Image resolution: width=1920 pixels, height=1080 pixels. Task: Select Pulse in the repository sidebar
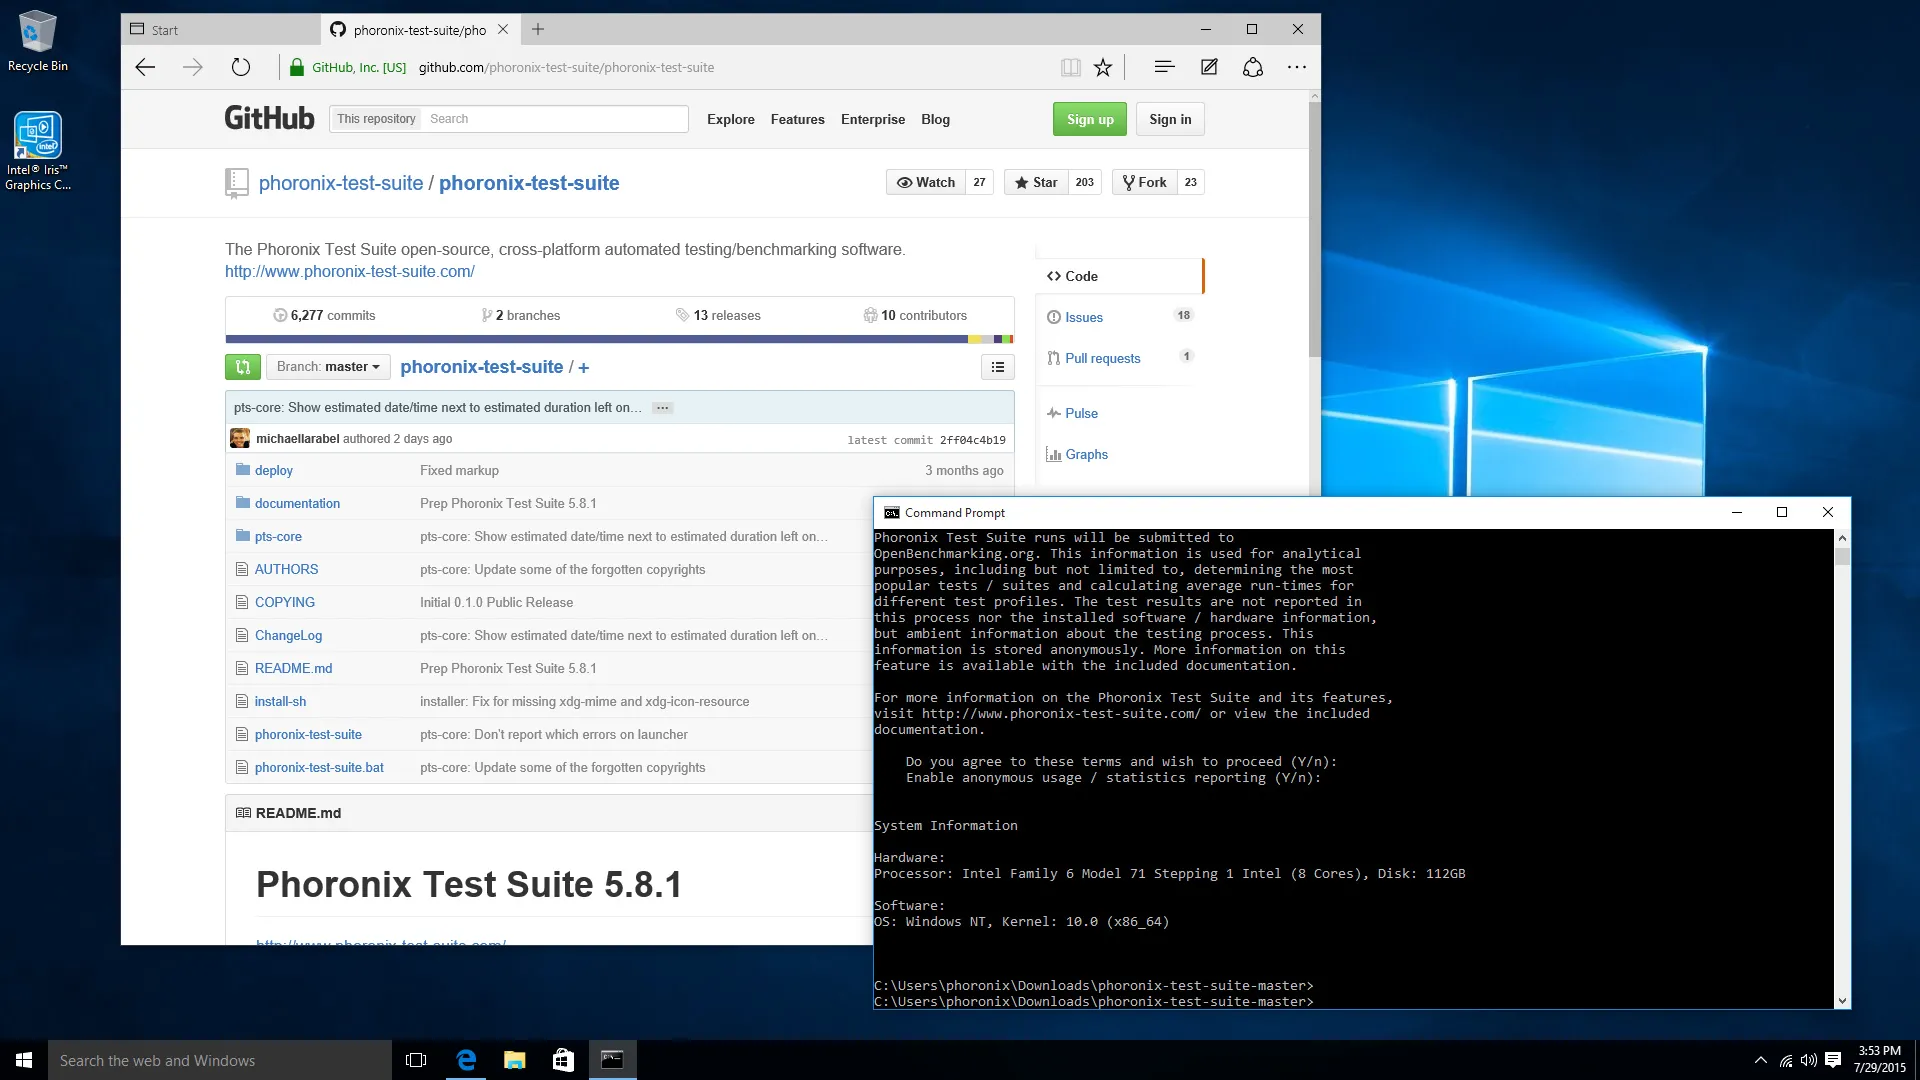1081,413
